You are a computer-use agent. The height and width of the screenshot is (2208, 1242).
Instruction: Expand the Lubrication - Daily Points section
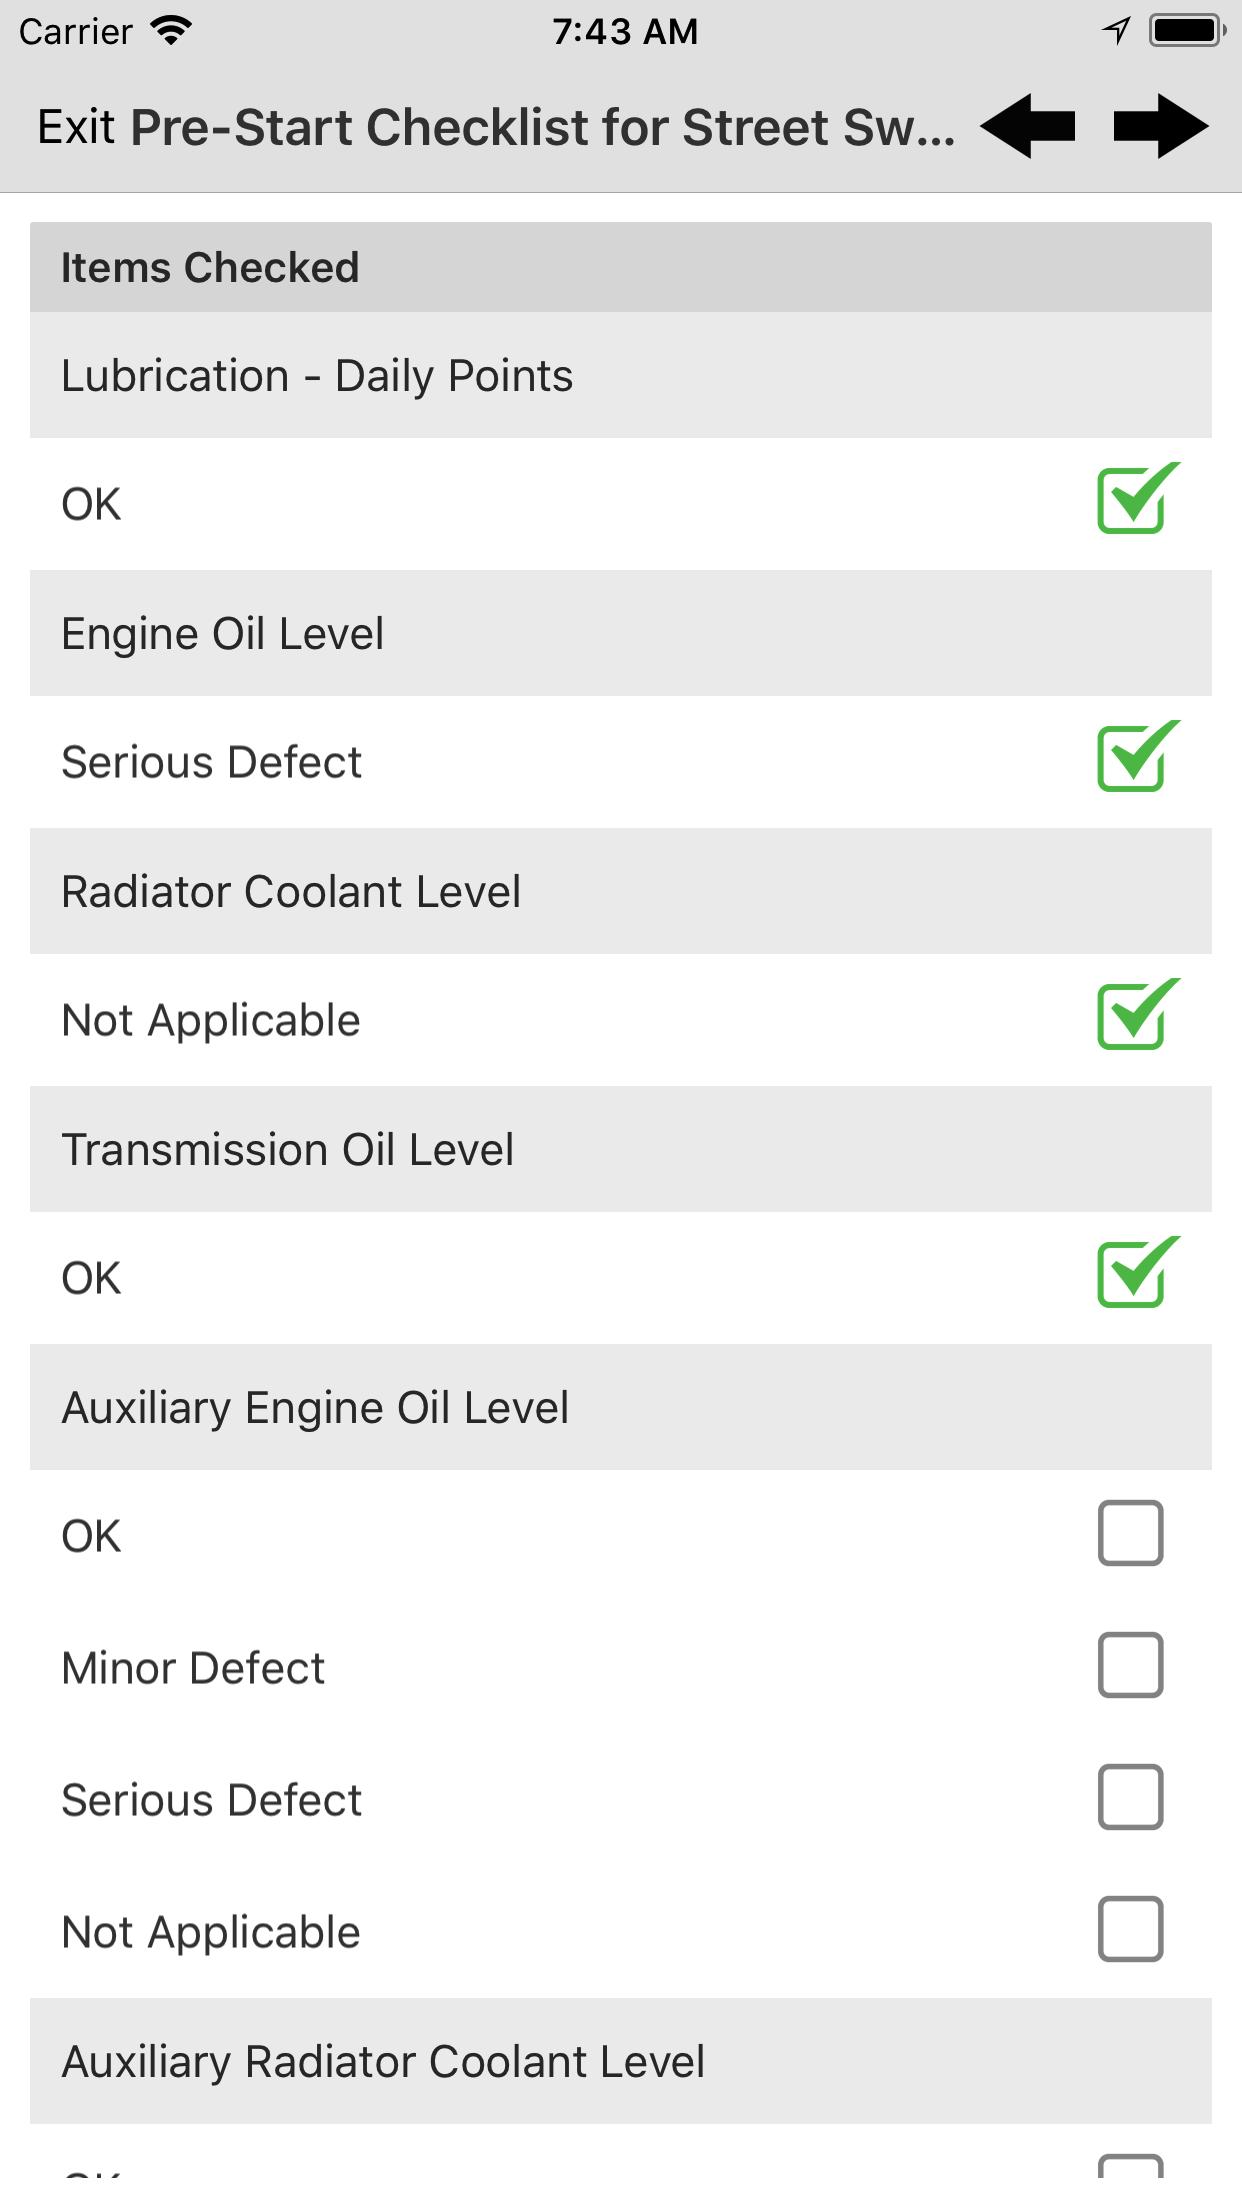pyautogui.click(x=620, y=376)
